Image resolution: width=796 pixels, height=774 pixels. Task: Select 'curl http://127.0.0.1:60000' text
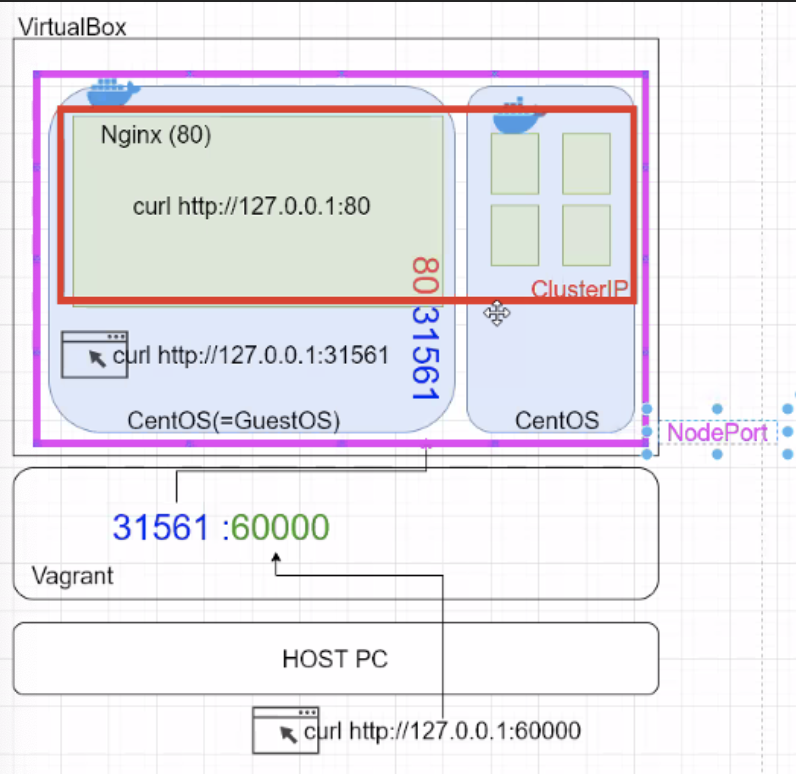442,731
